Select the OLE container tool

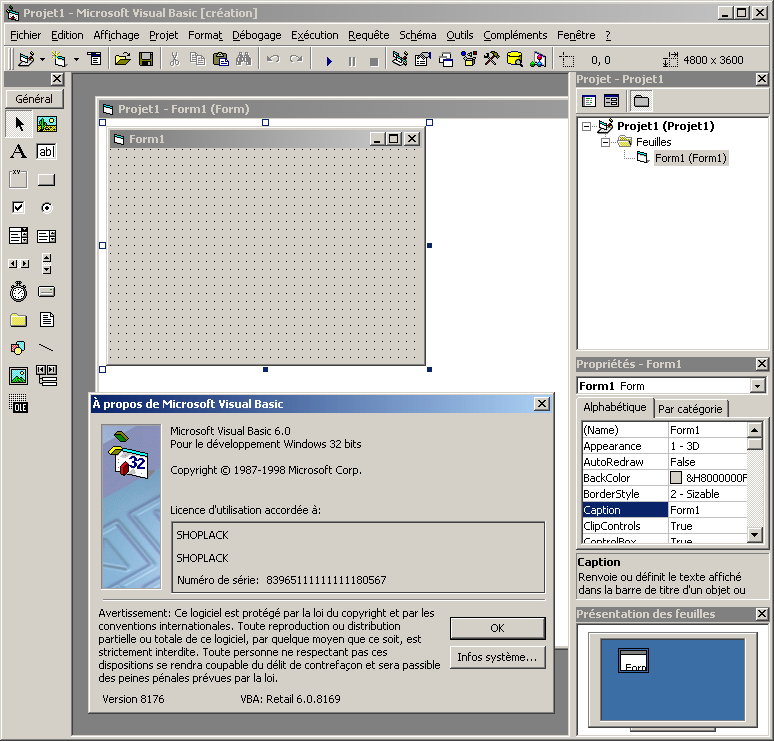tap(19, 404)
